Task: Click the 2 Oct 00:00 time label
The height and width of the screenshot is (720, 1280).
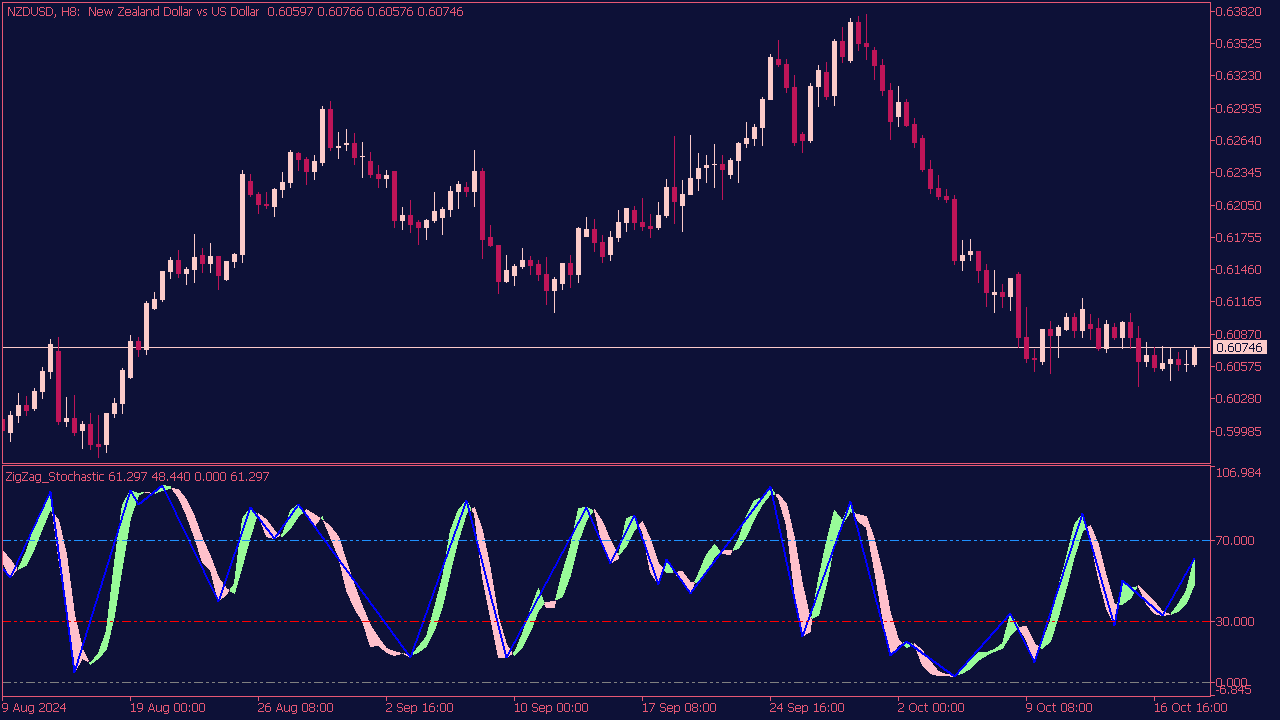Action: click(931, 708)
